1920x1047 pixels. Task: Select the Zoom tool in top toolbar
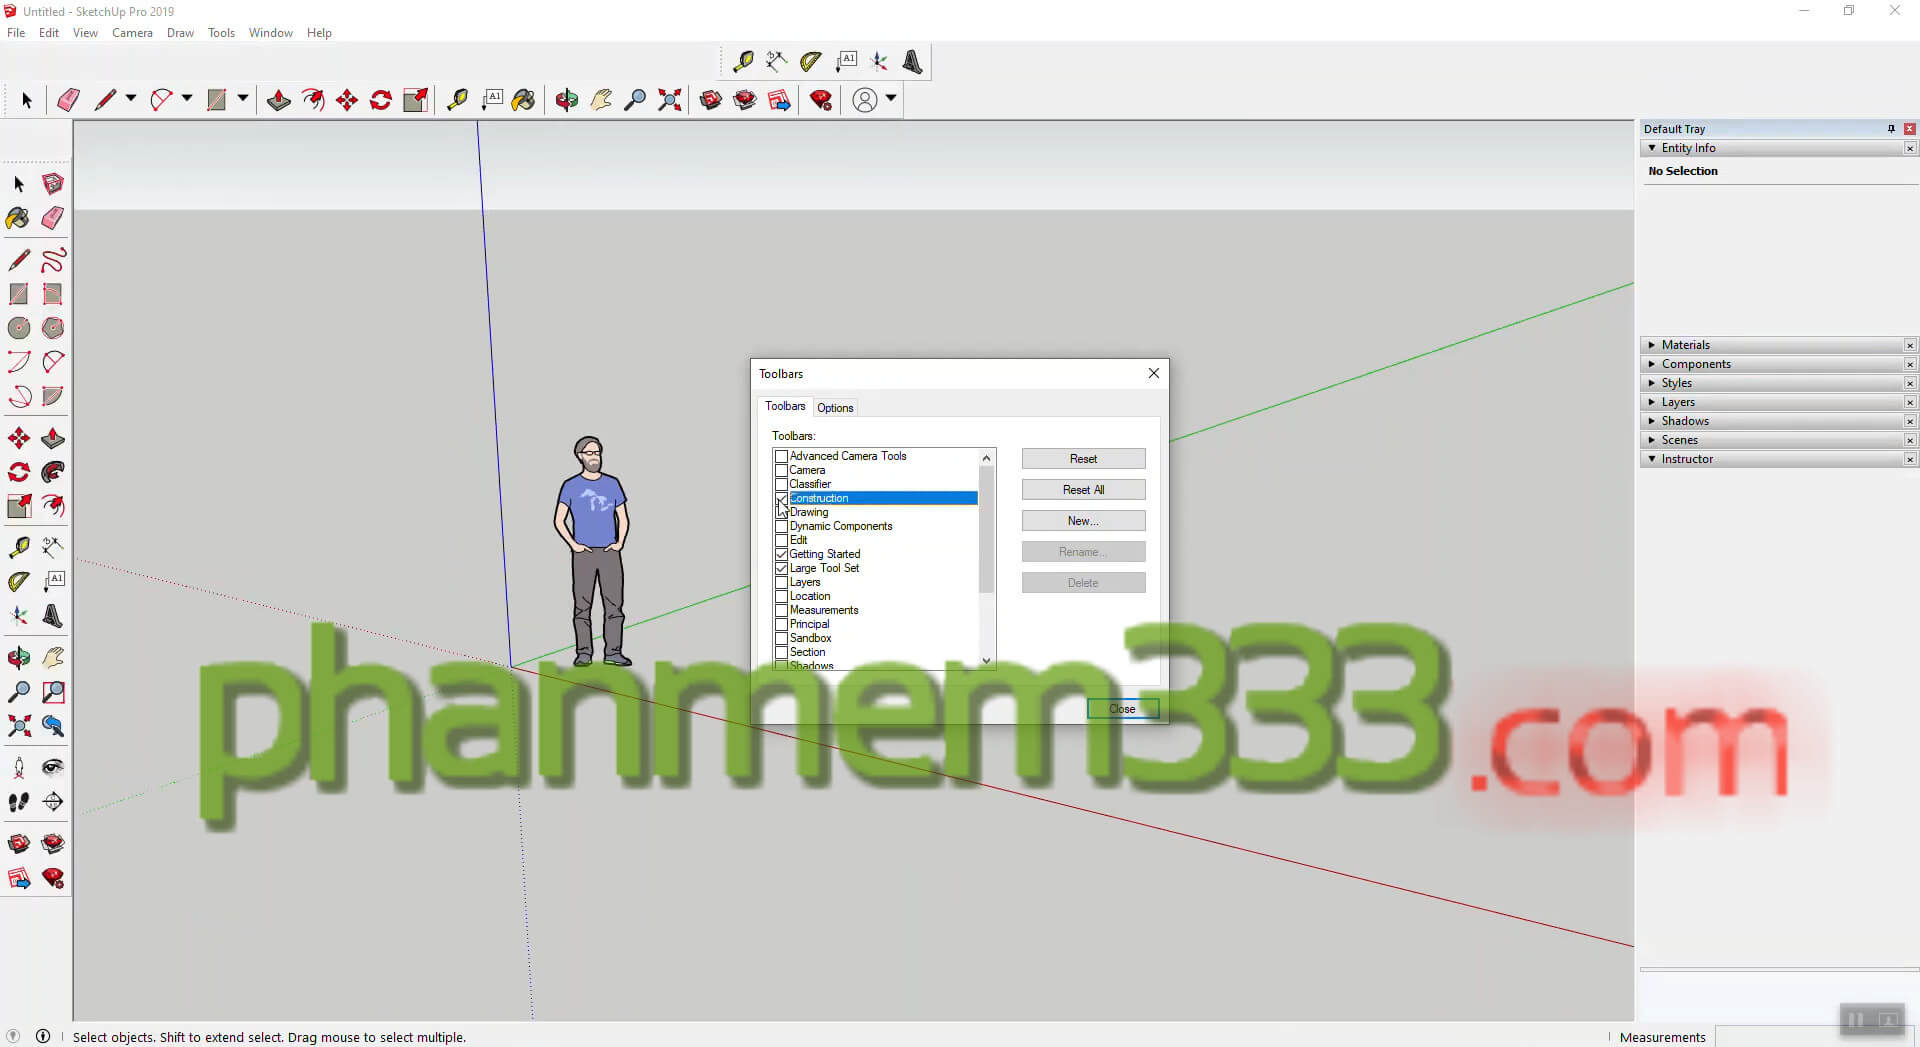pyautogui.click(x=635, y=100)
